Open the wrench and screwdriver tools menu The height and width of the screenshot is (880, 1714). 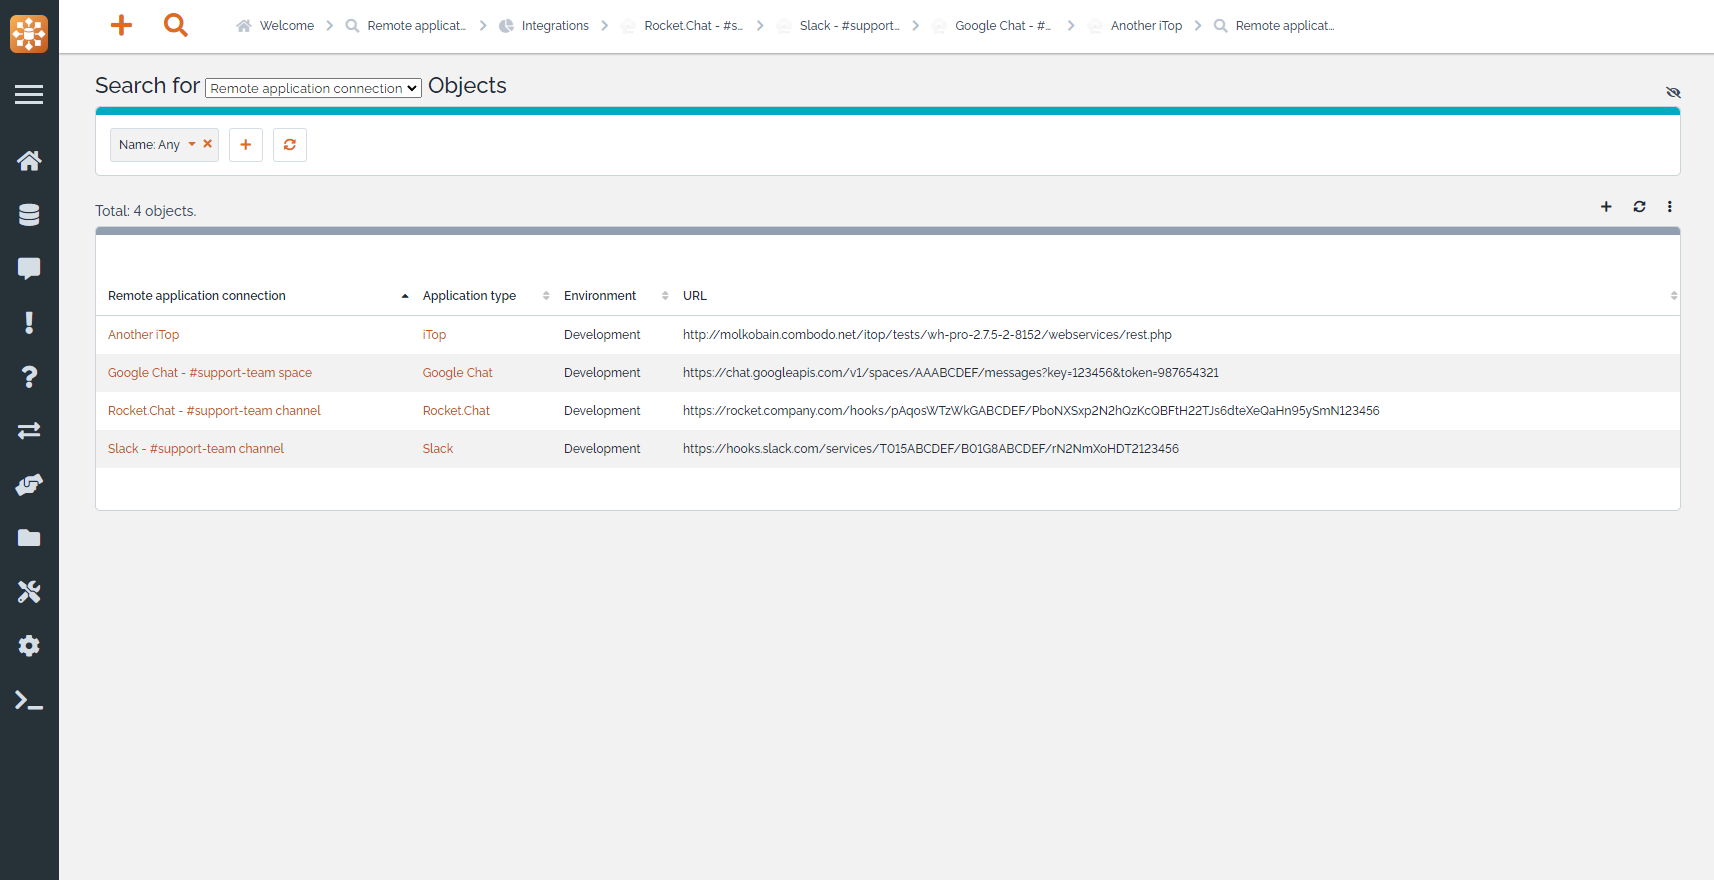pyautogui.click(x=29, y=592)
